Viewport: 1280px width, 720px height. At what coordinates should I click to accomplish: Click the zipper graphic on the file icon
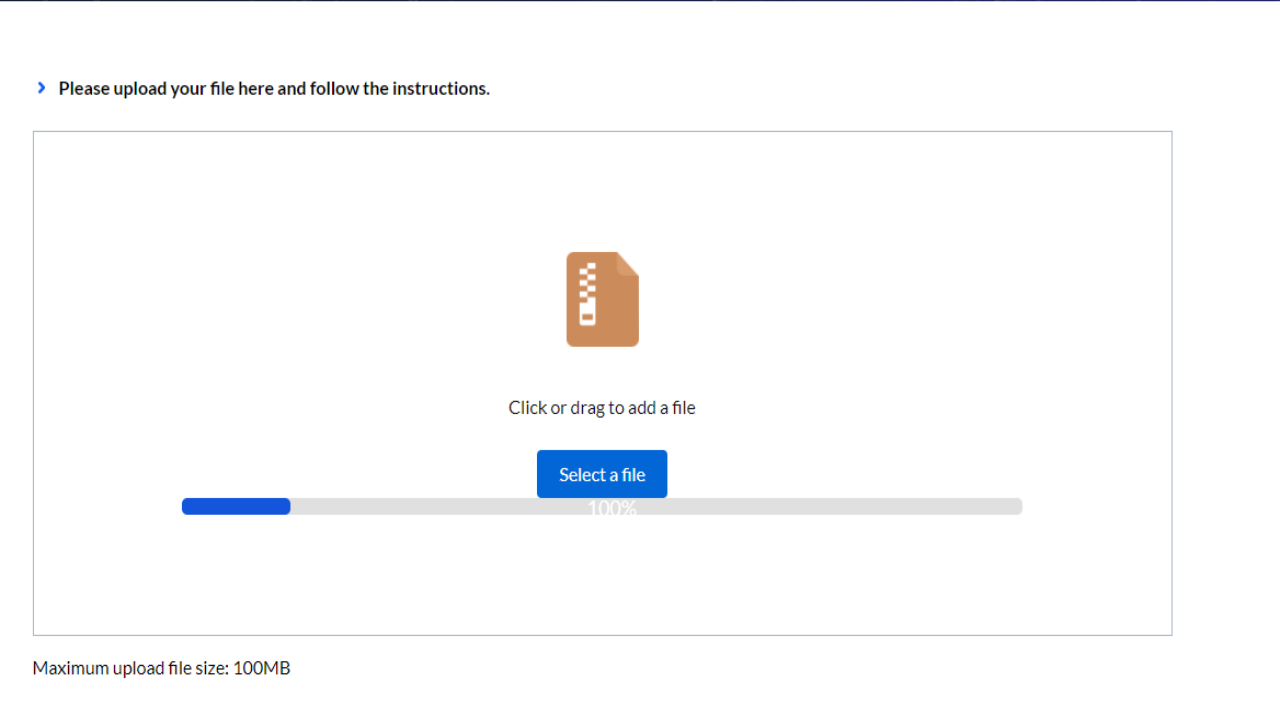point(585,295)
